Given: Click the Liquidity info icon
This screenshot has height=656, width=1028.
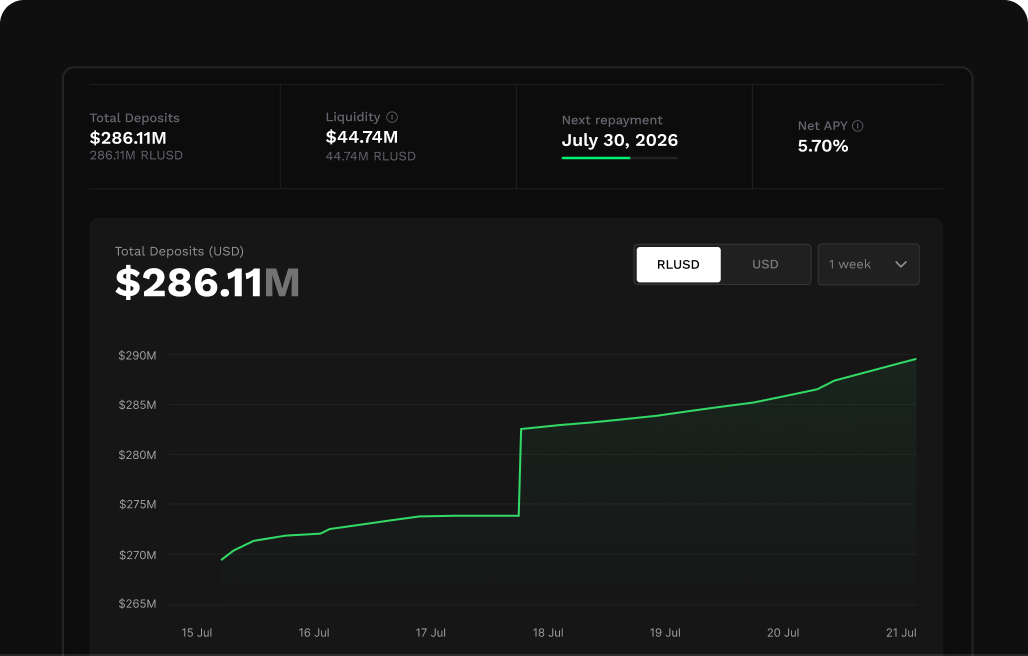Looking at the screenshot, I should (392, 117).
